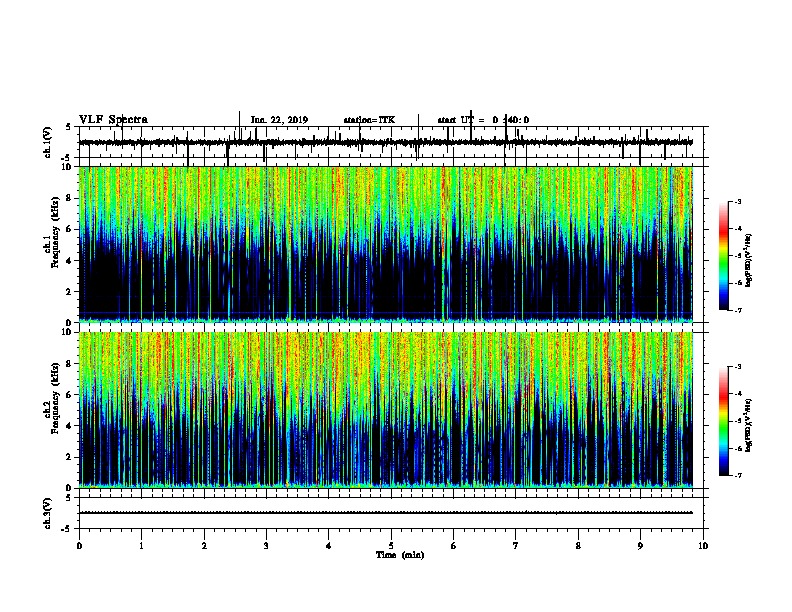The width and height of the screenshot is (792, 612).
Task: Click the flat ch.3 waveform trace
Action: tap(385, 513)
